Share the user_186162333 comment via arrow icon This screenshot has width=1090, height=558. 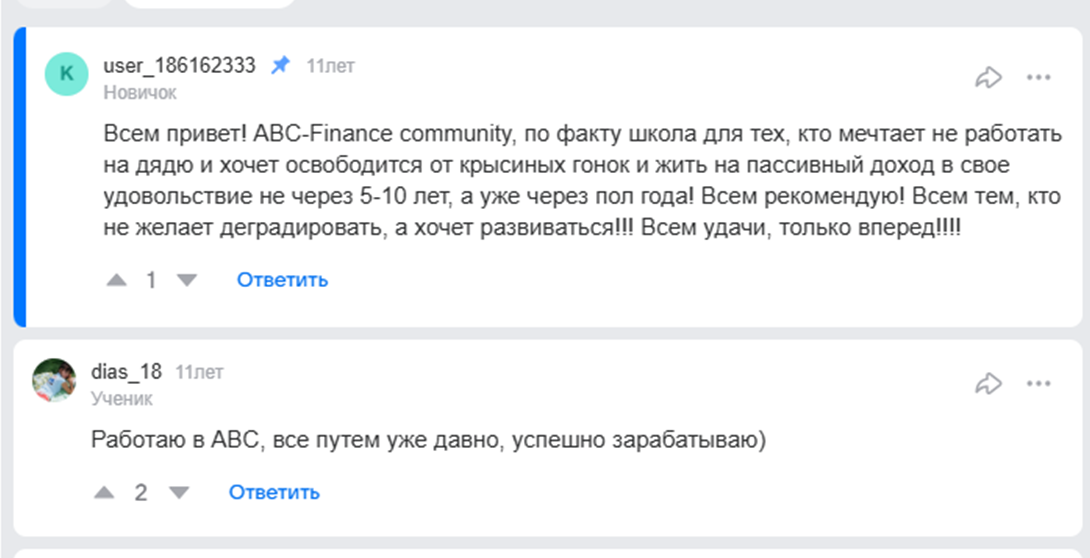[x=988, y=77]
